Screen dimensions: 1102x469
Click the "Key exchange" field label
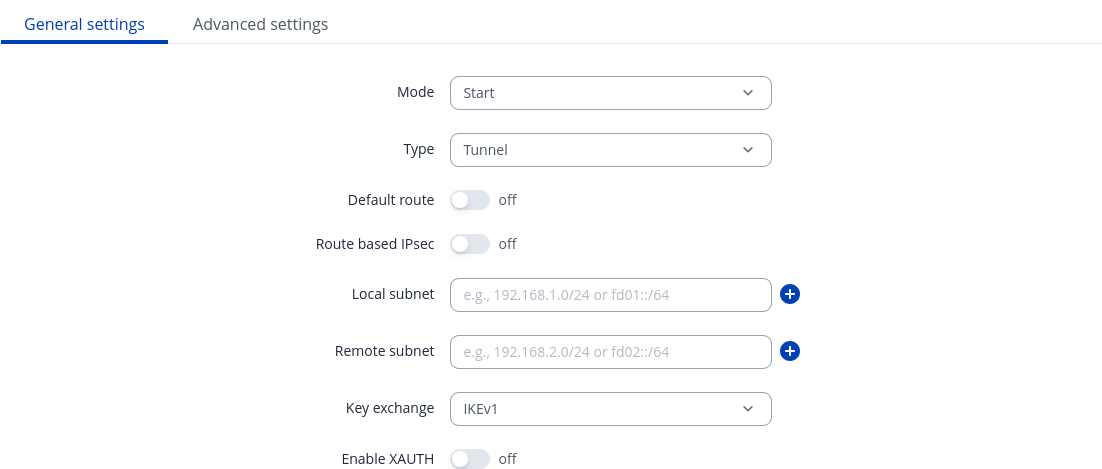click(389, 408)
